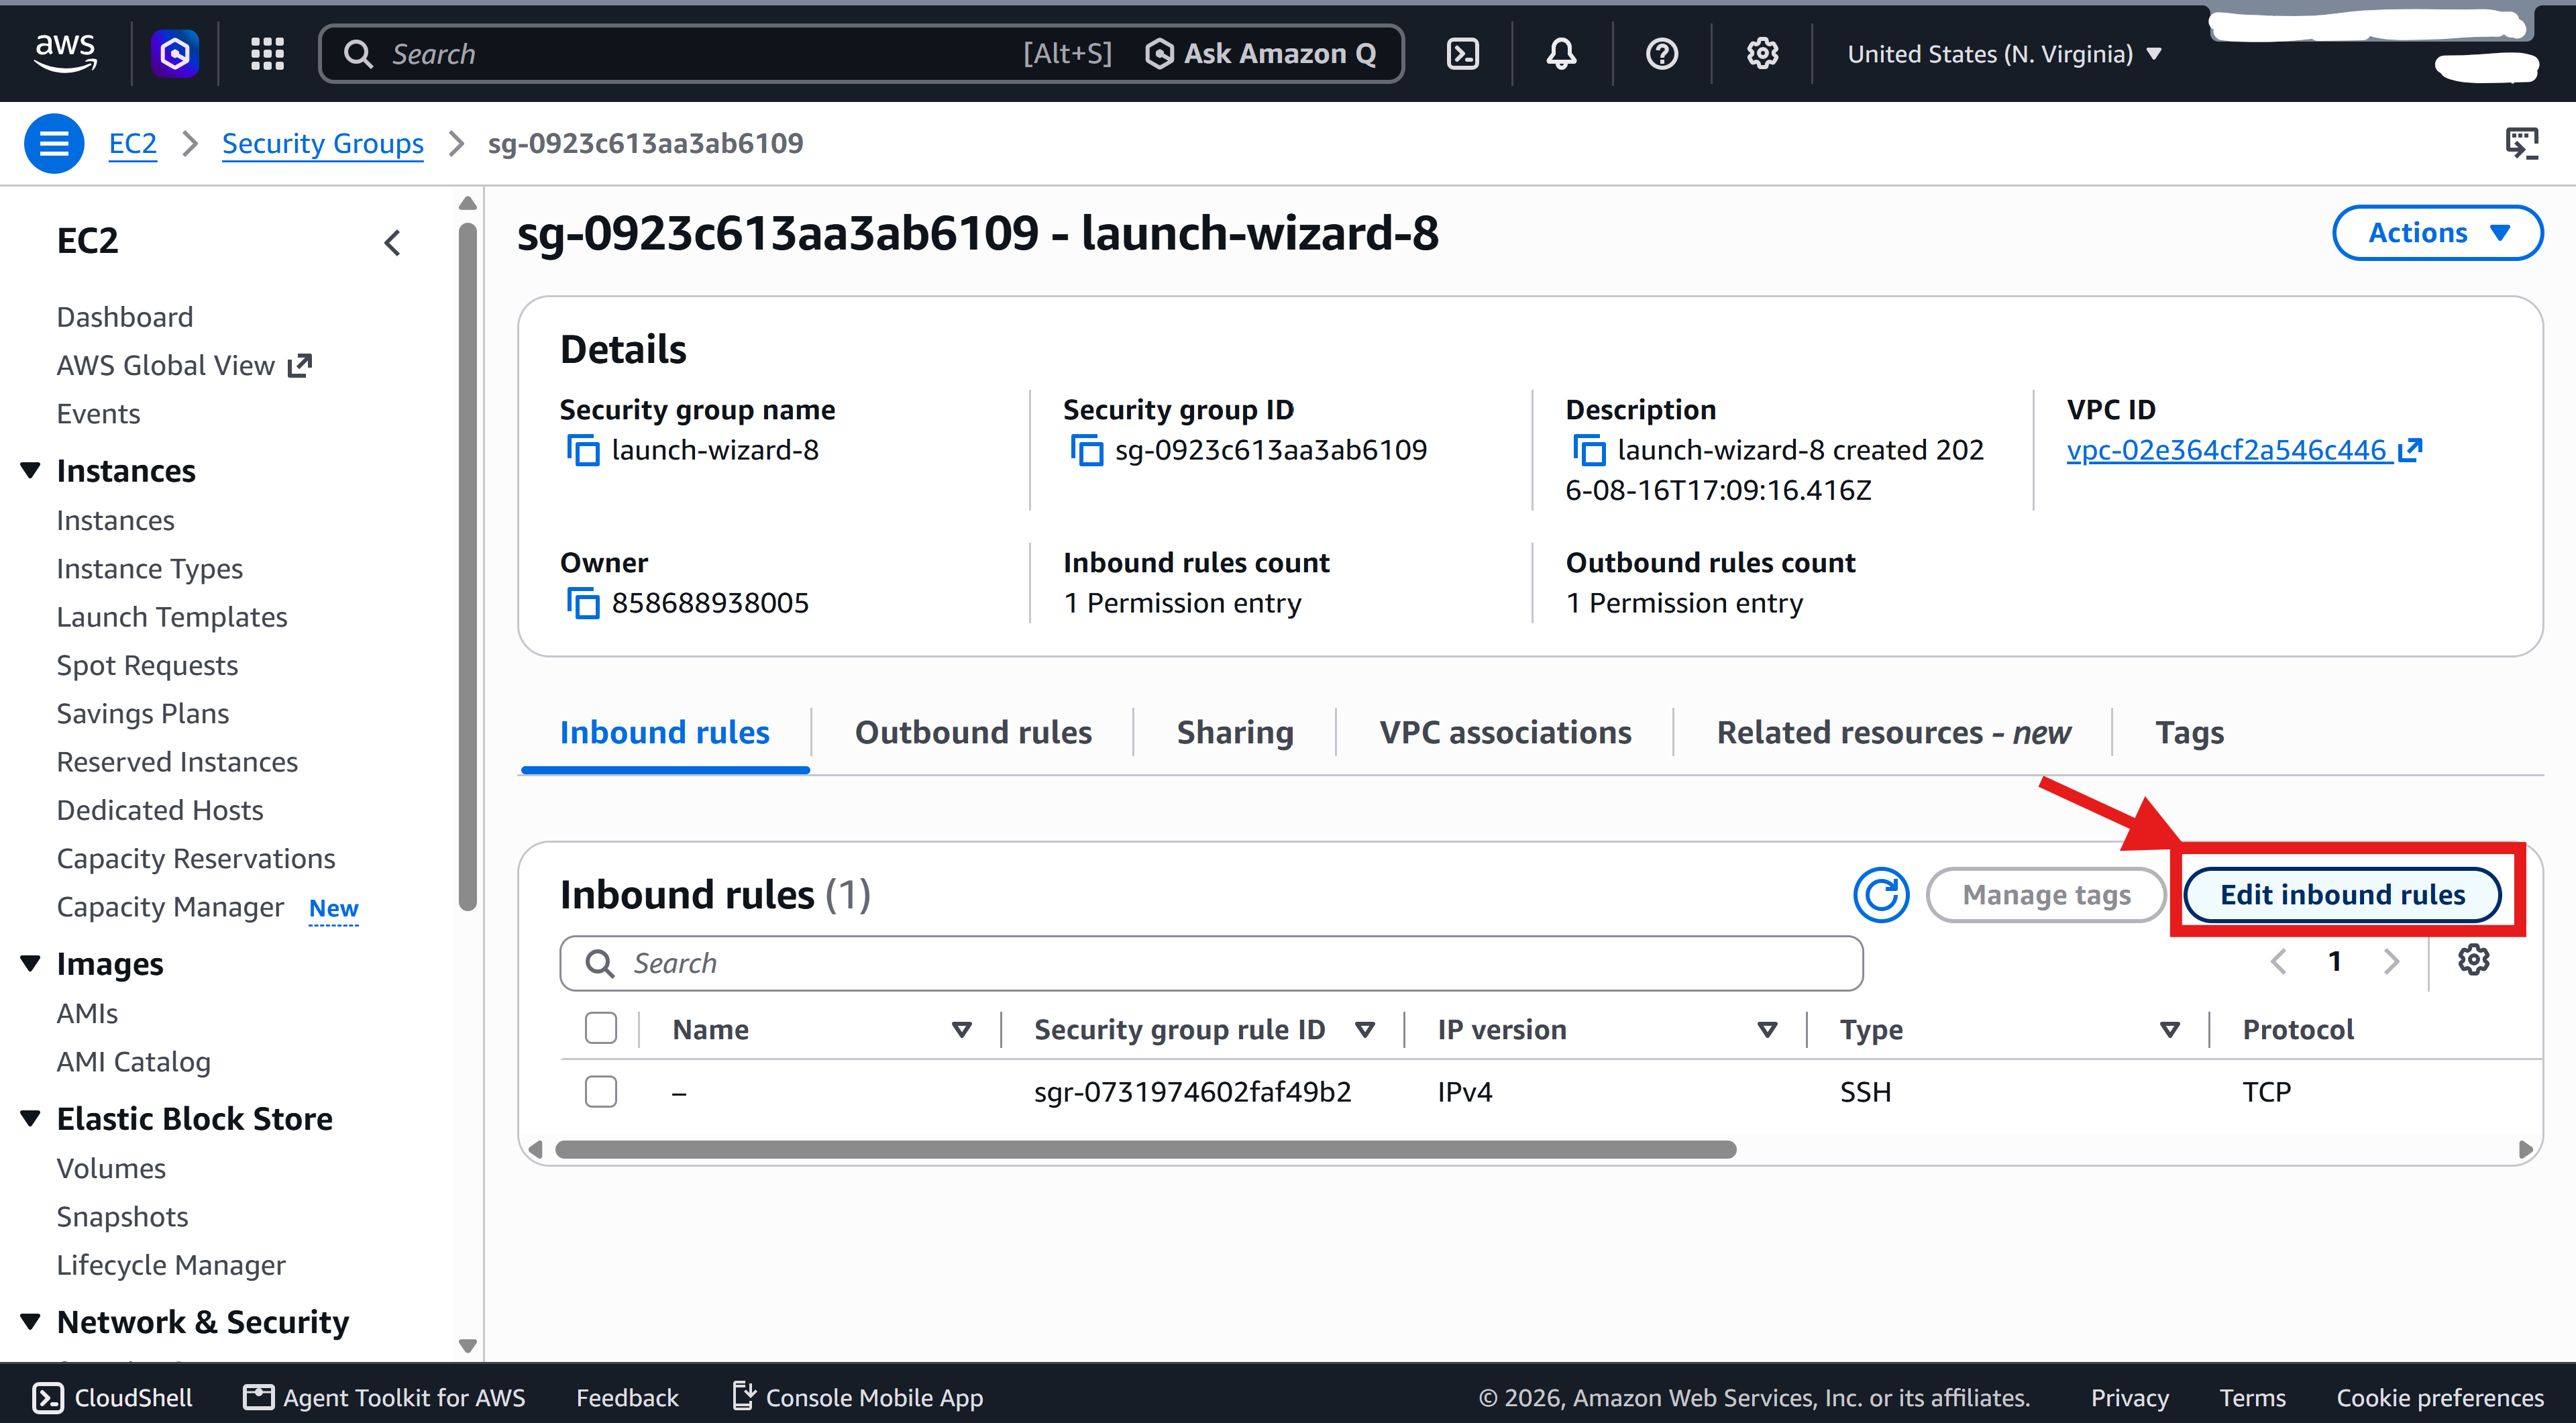The height and width of the screenshot is (1423, 2576).
Task: Open the Related resources - new tab
Action: pos(1894,733)
